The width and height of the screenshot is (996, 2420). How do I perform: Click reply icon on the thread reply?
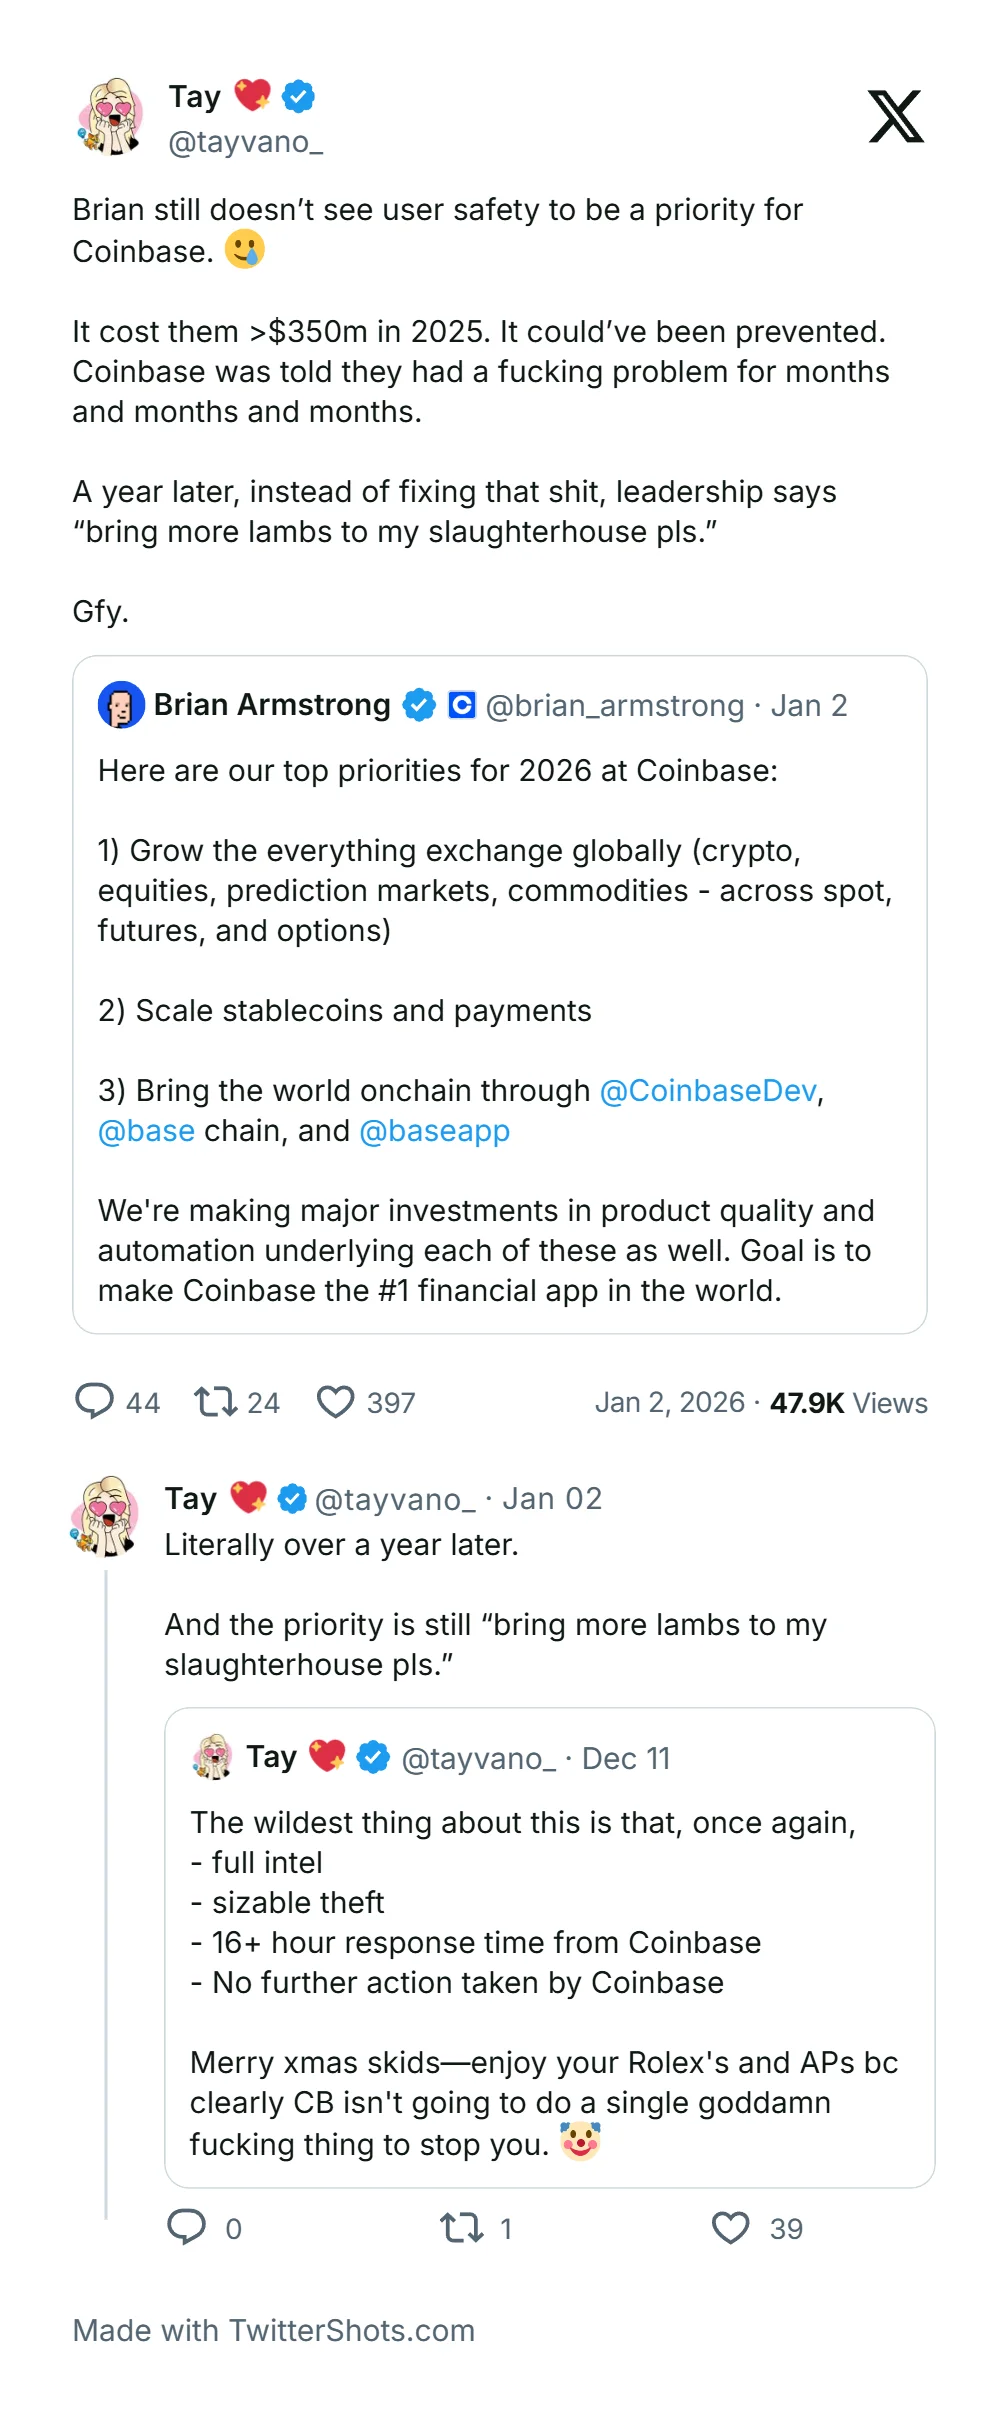click(186, 2227)
